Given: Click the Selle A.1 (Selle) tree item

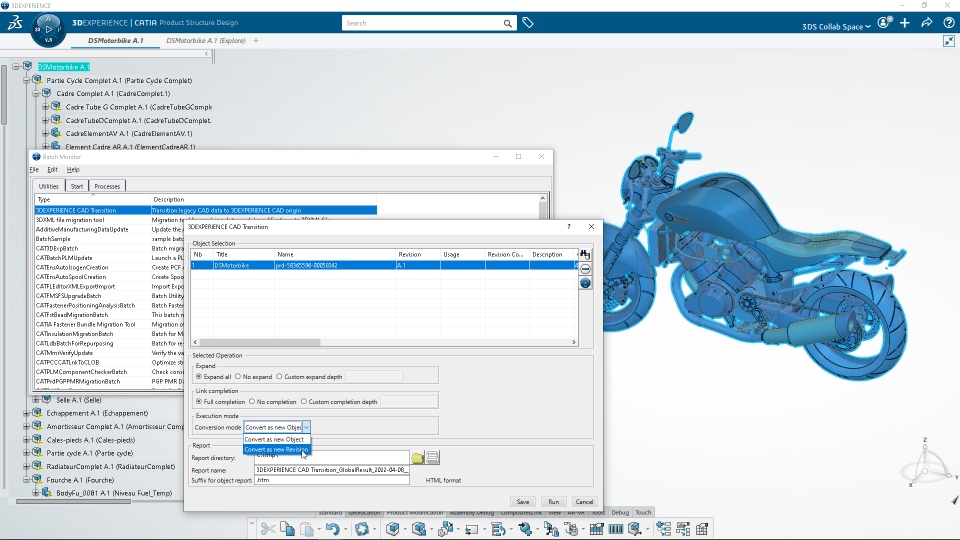Looking at the screenshot, I should tap(78, 400).
